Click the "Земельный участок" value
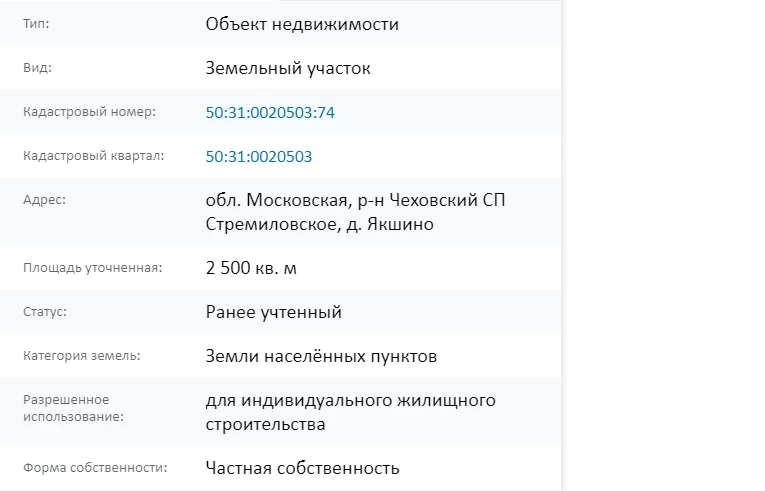 288,69
